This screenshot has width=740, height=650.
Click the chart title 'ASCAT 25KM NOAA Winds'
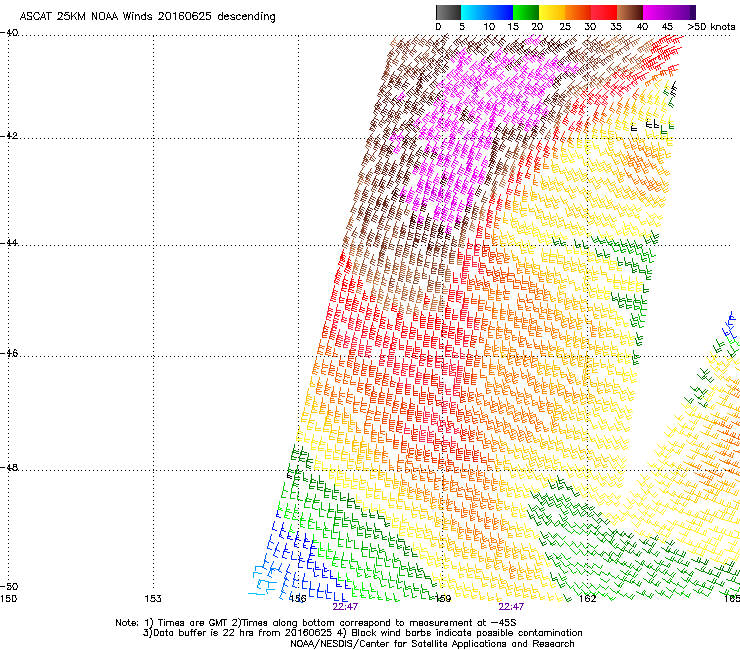(87, 16)
